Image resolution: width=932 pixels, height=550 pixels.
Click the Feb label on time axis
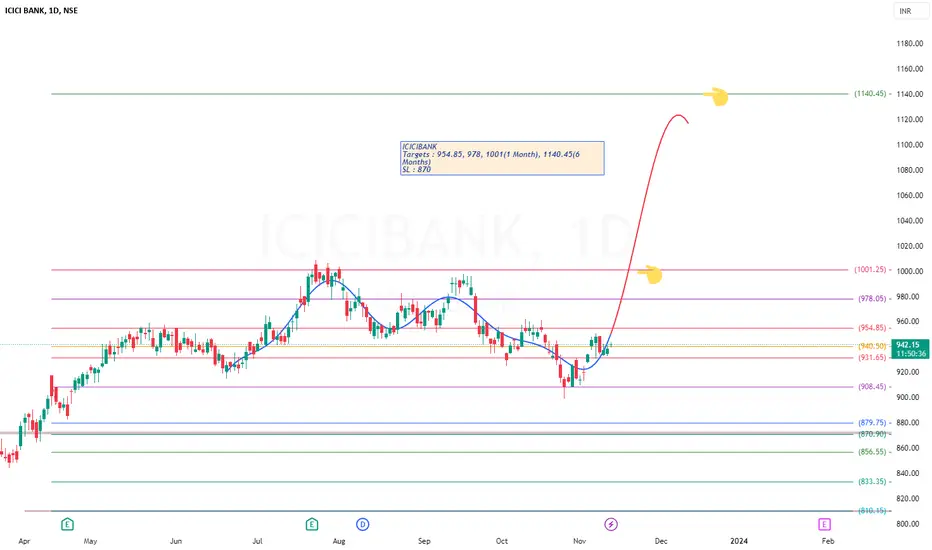pyautogui.click(x=828, y=541)
